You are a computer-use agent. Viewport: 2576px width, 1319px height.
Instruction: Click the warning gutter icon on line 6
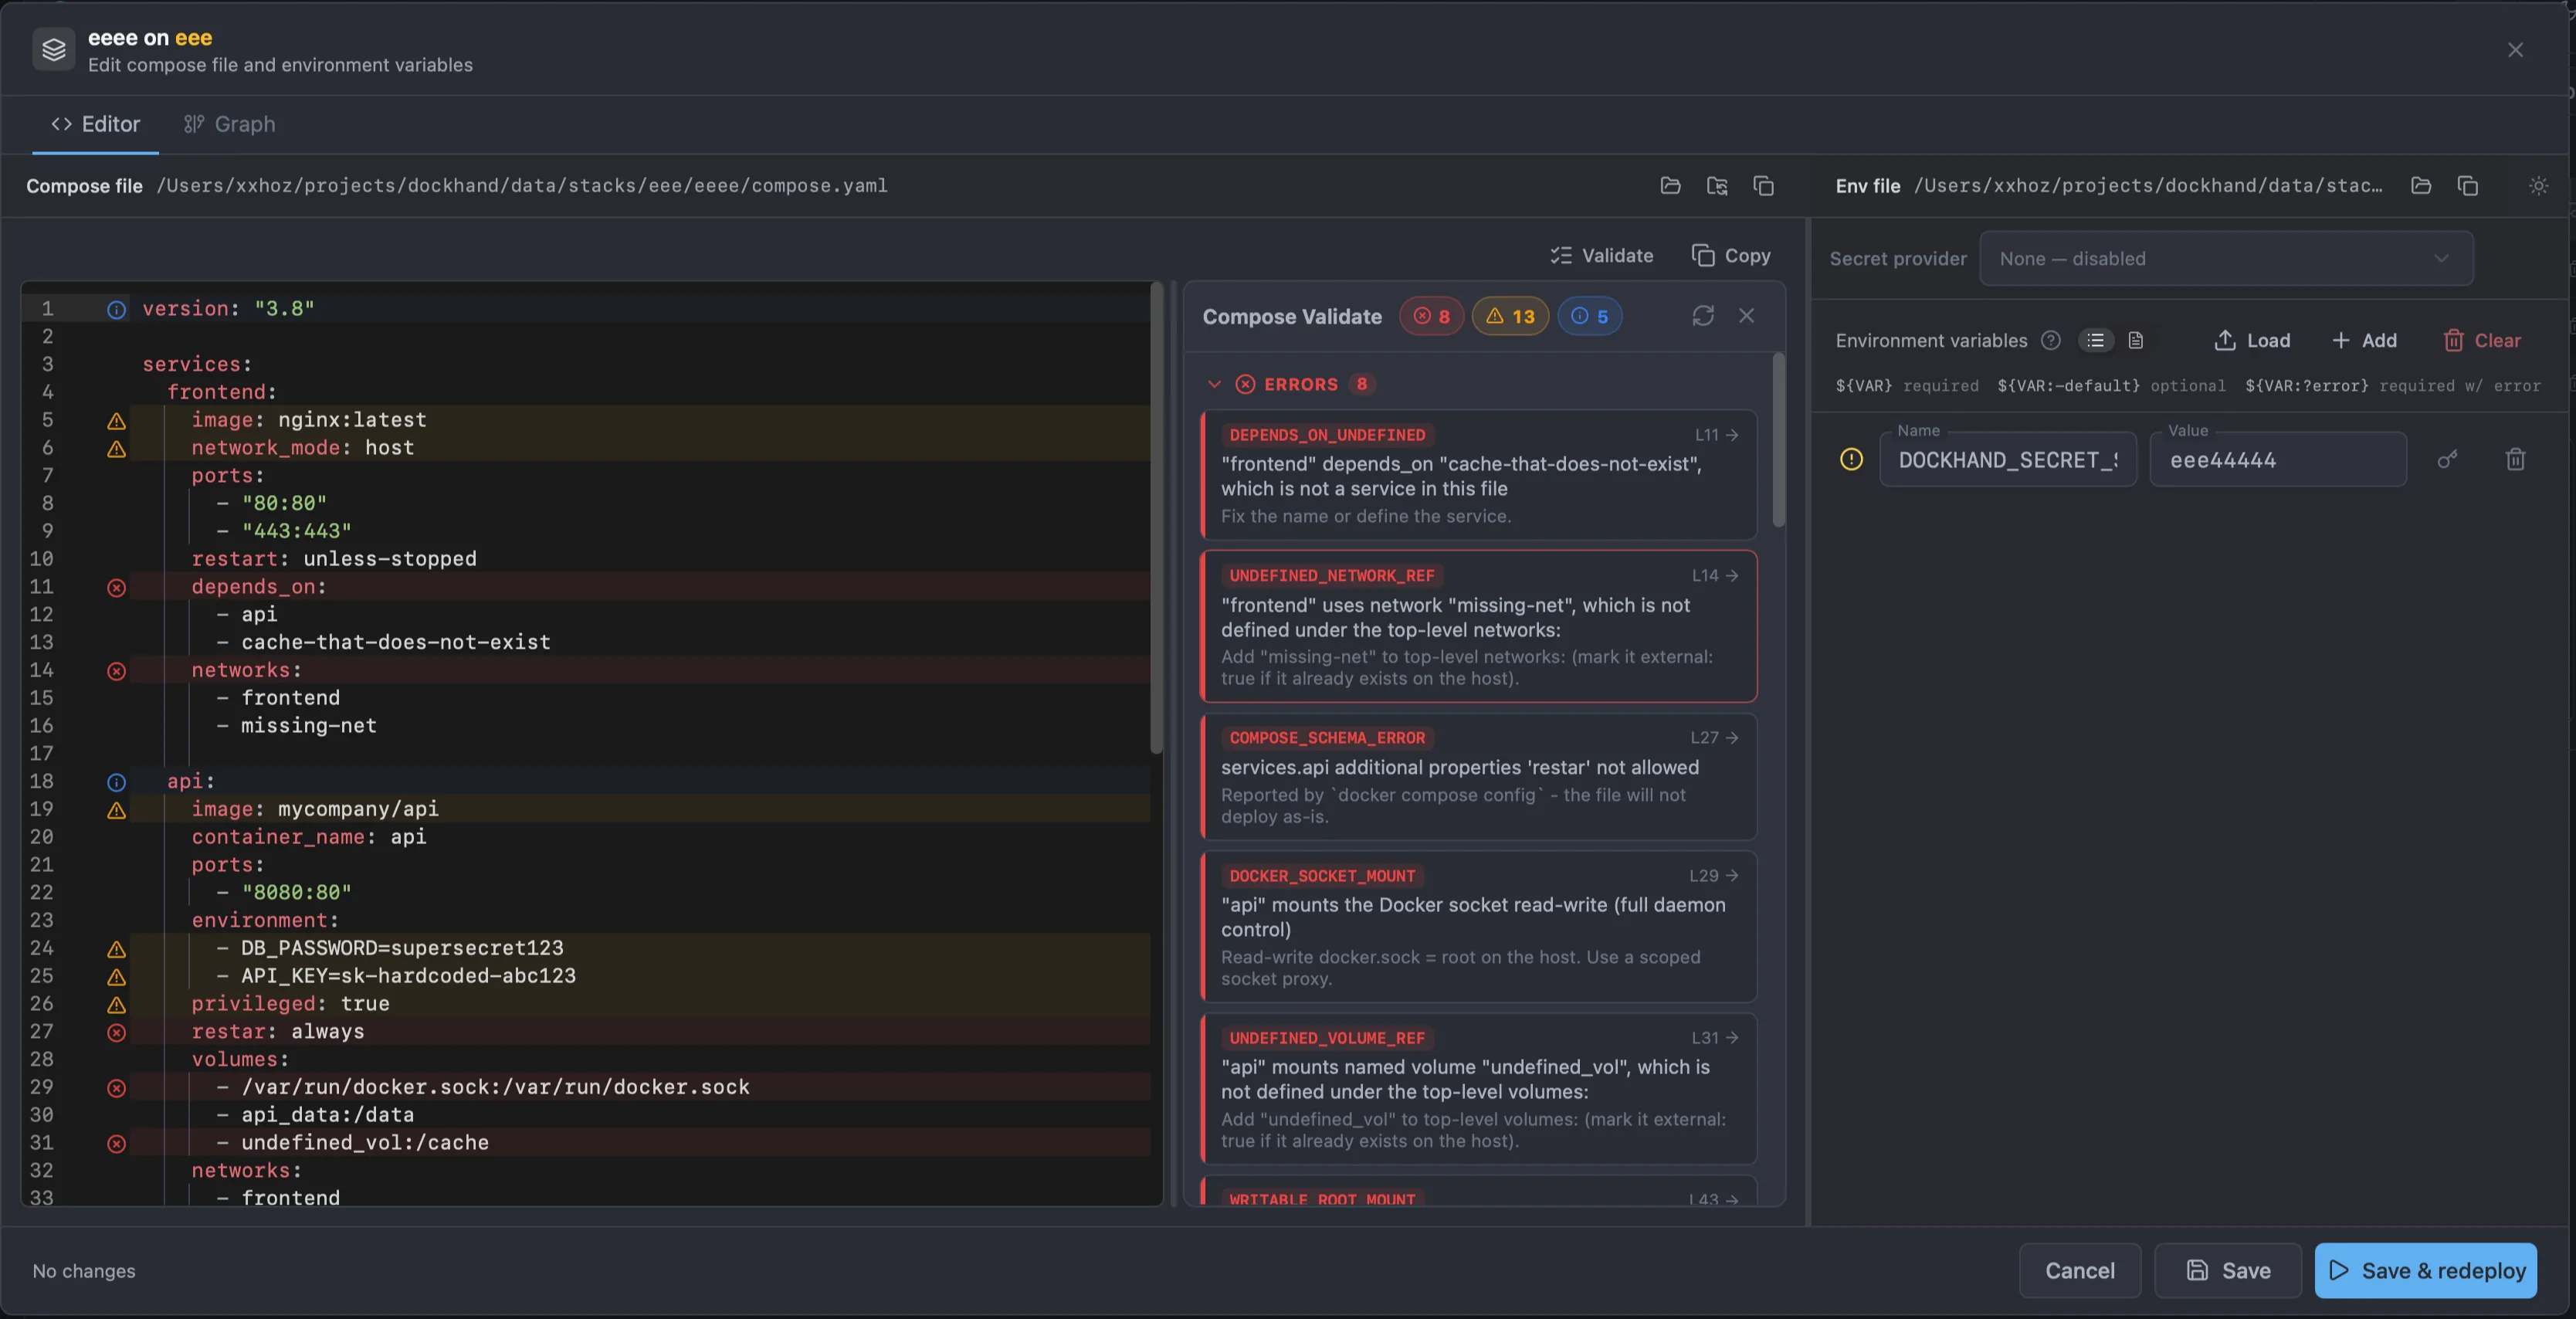pos(117,449)
